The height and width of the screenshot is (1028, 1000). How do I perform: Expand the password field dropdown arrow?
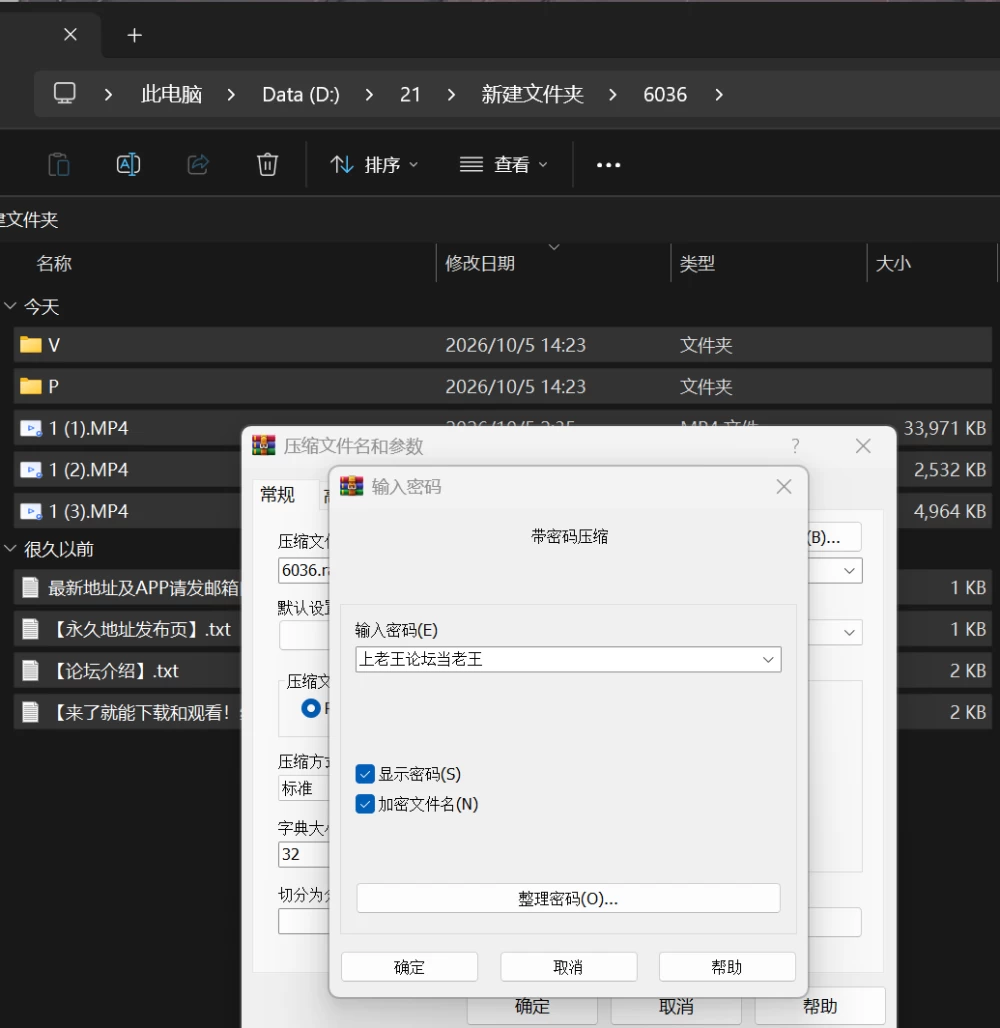(x=768, y=660)
